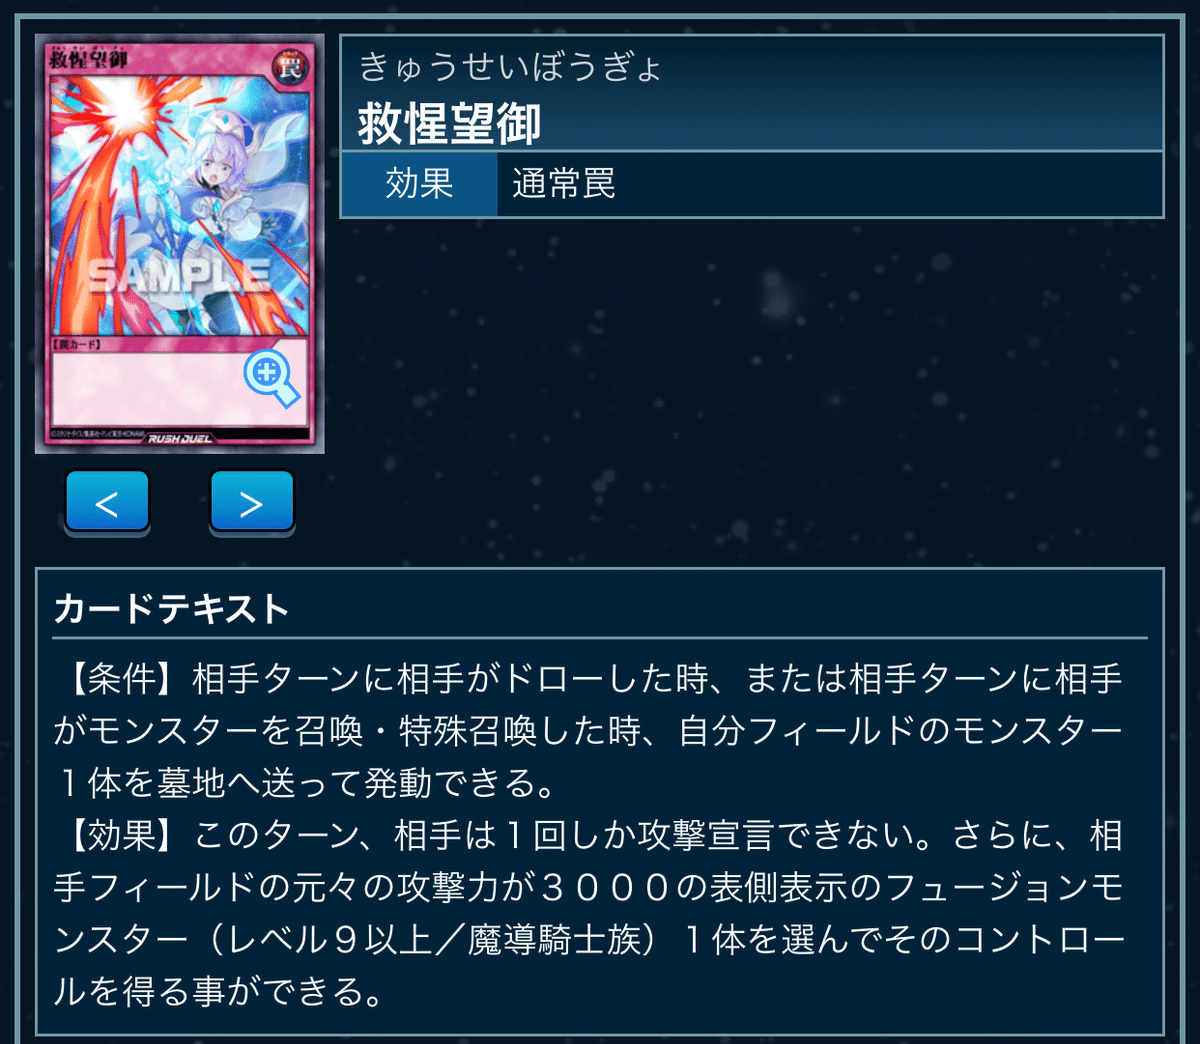The height and width of the screenshot is (1044, 1200).
Task: Select the 効果 label cell
Action: coord(419,184)
